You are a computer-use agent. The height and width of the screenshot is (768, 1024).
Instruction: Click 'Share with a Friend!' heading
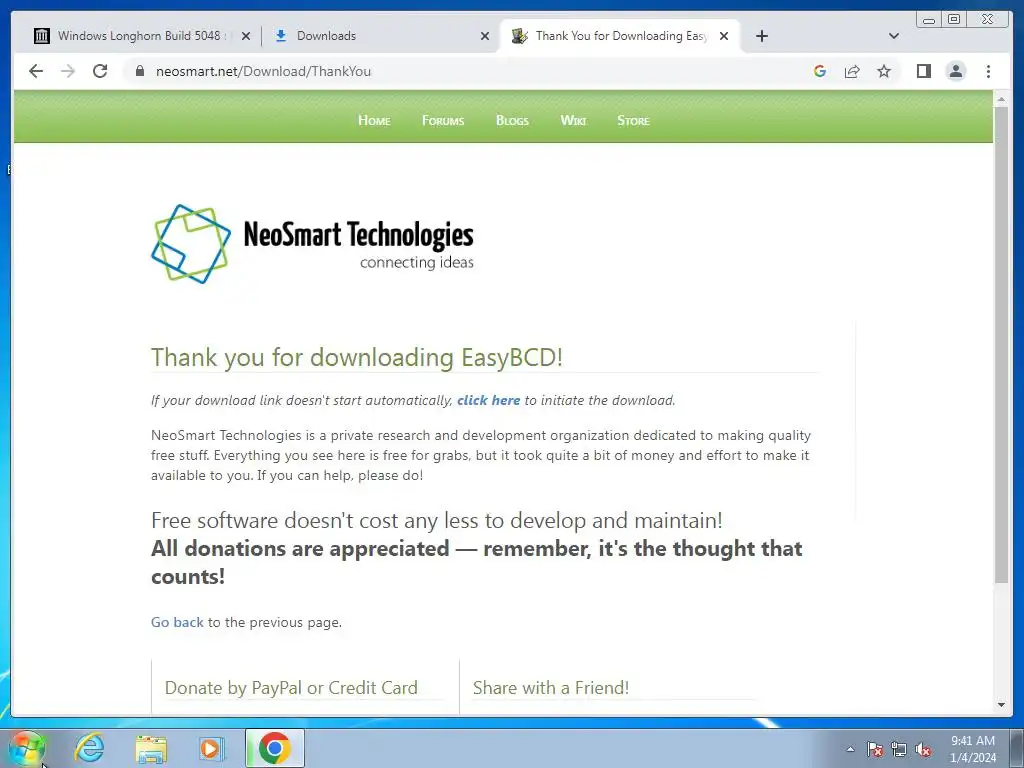pyautogui.click(x=551, y=688)
